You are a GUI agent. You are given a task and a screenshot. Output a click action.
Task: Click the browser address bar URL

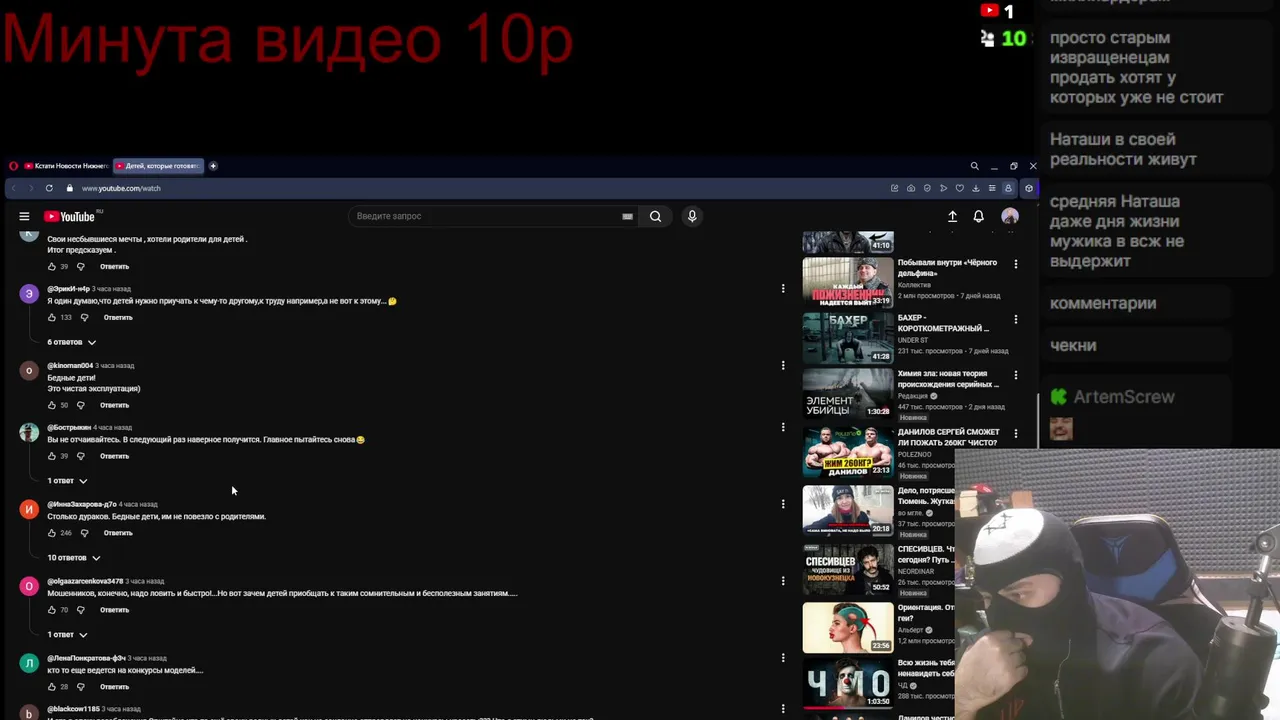(x=121, y=188)
